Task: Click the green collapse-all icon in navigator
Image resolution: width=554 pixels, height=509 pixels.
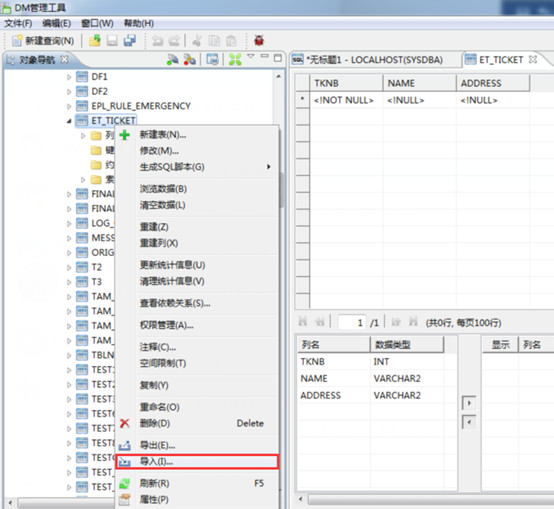Action: click(235, 59)
